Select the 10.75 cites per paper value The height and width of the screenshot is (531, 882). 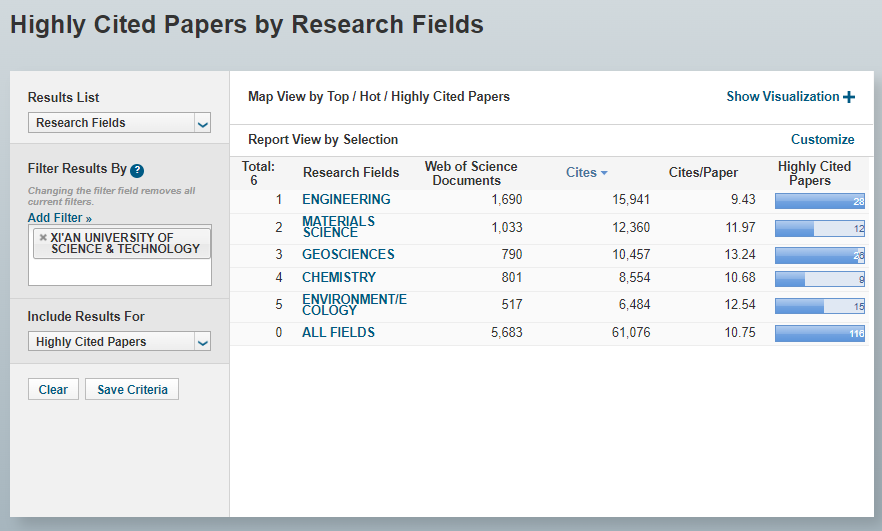pos(740,332)
